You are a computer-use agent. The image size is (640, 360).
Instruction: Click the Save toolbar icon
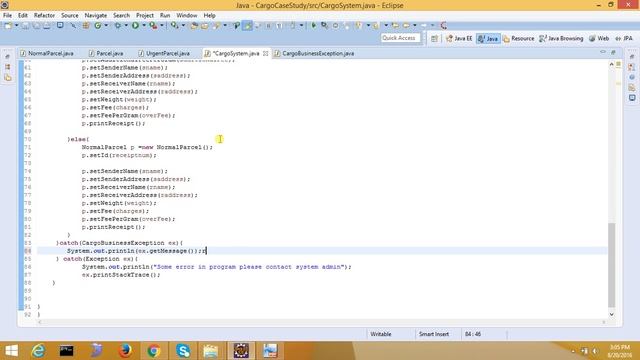[x=25, y=25]
